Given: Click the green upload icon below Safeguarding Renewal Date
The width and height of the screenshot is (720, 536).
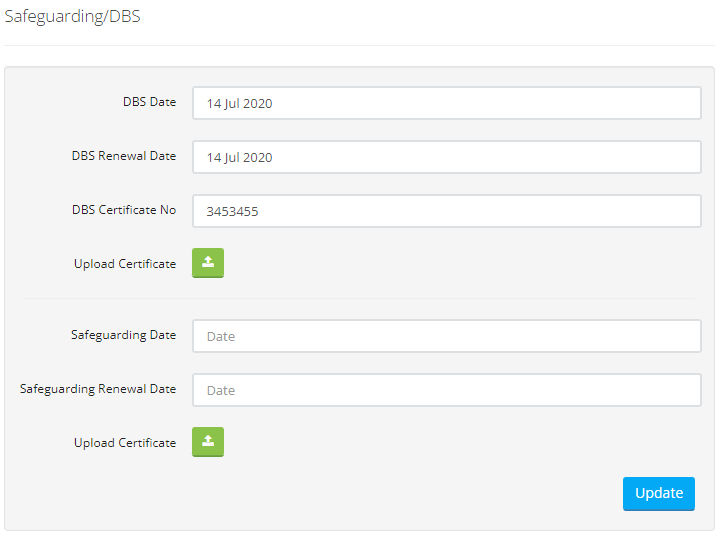Looking at the screenshot, I should point(208,442).
